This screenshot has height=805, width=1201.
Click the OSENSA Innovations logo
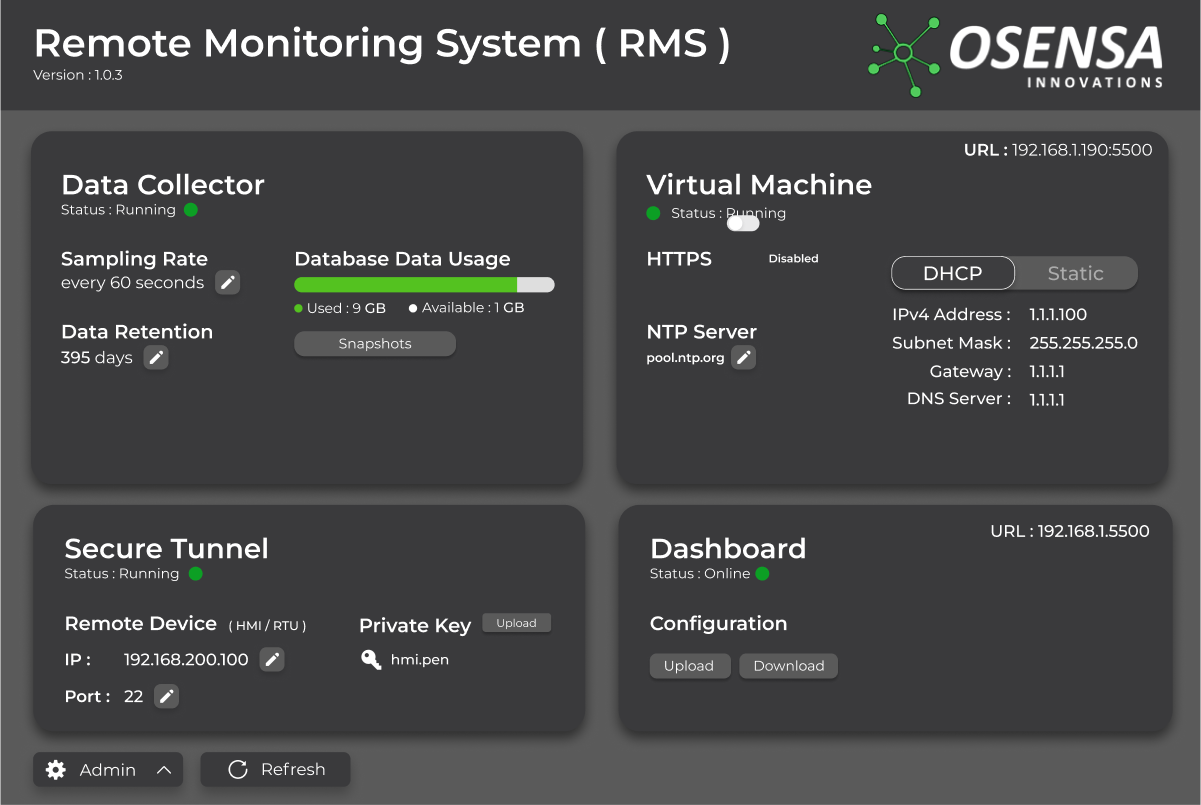1010,54
